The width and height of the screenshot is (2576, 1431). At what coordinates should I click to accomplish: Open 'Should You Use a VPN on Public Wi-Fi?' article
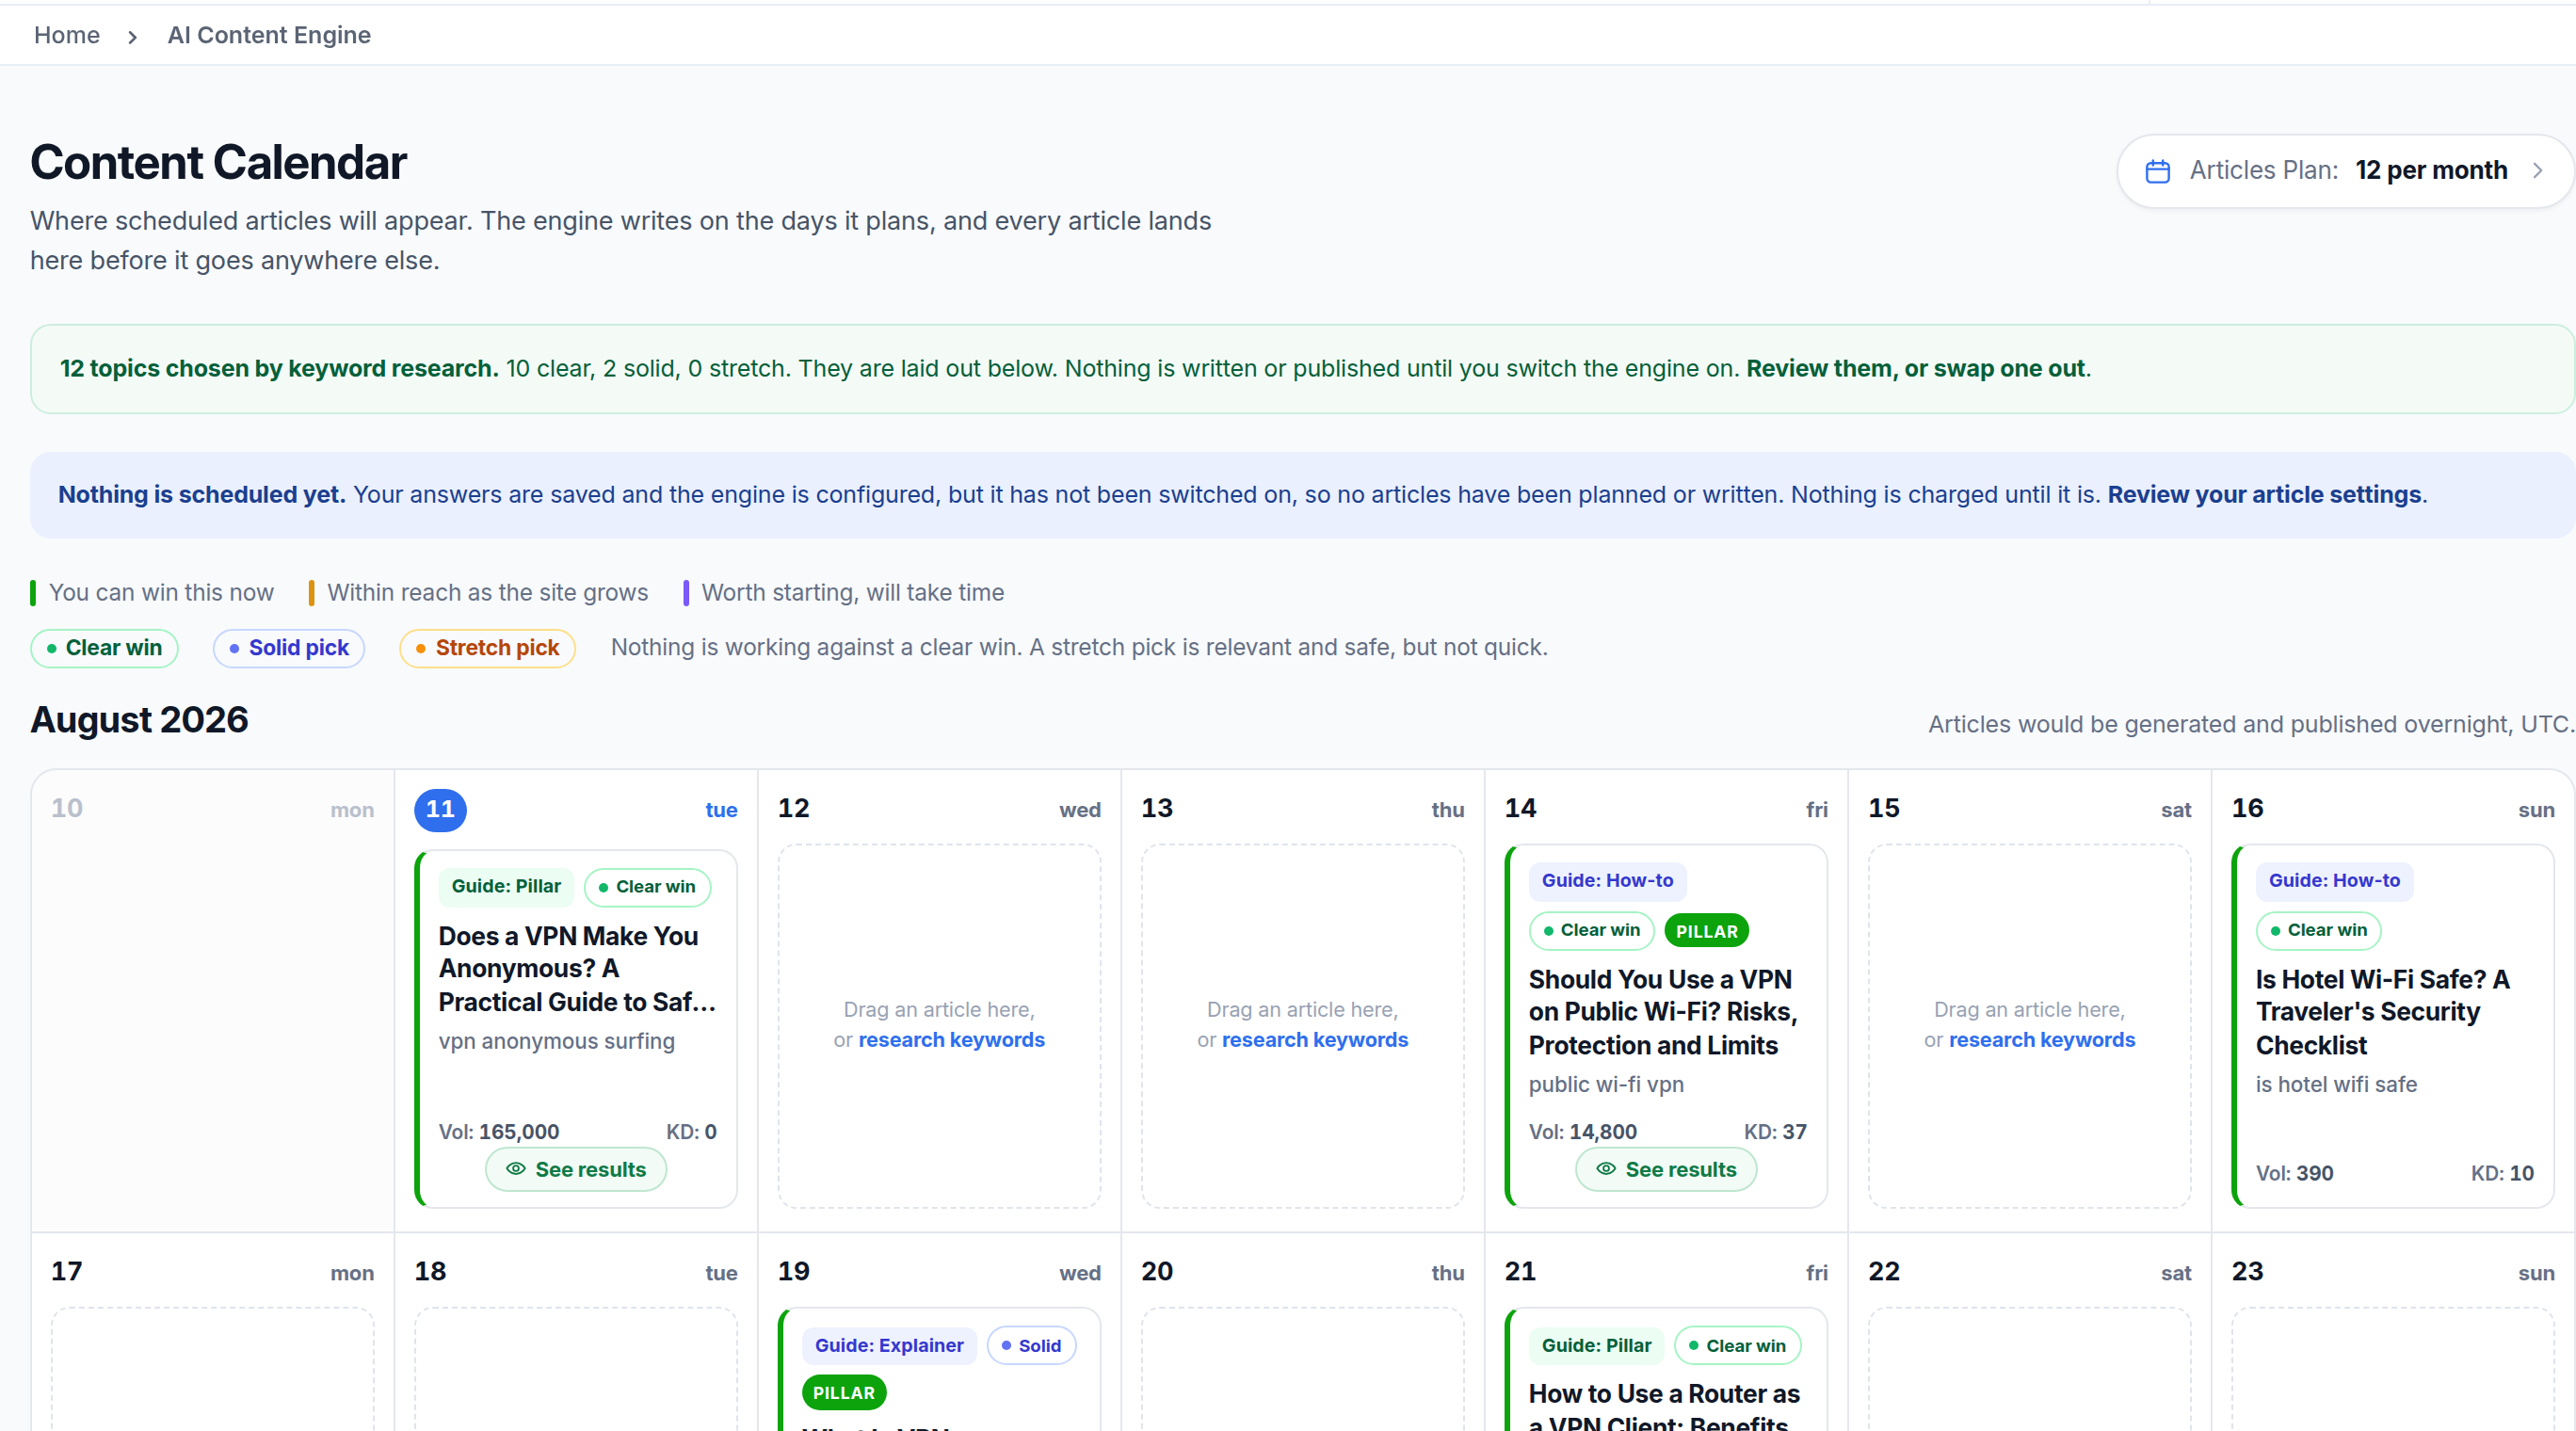[x=1663, y=1012]
